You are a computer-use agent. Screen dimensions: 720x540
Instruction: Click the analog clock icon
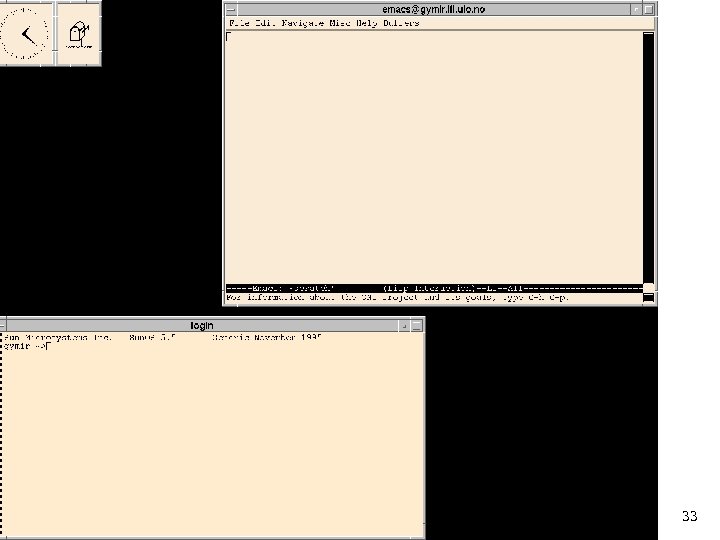25,34
